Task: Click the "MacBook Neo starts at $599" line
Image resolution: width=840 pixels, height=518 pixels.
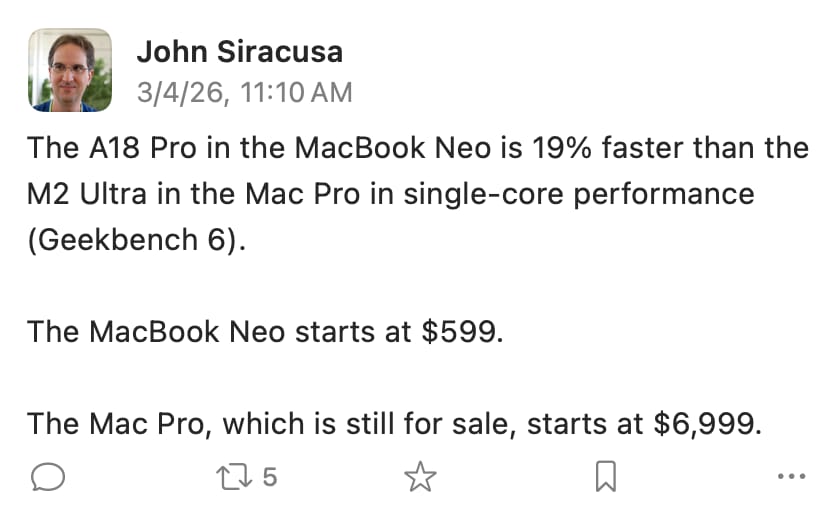Action: (262, 331)
